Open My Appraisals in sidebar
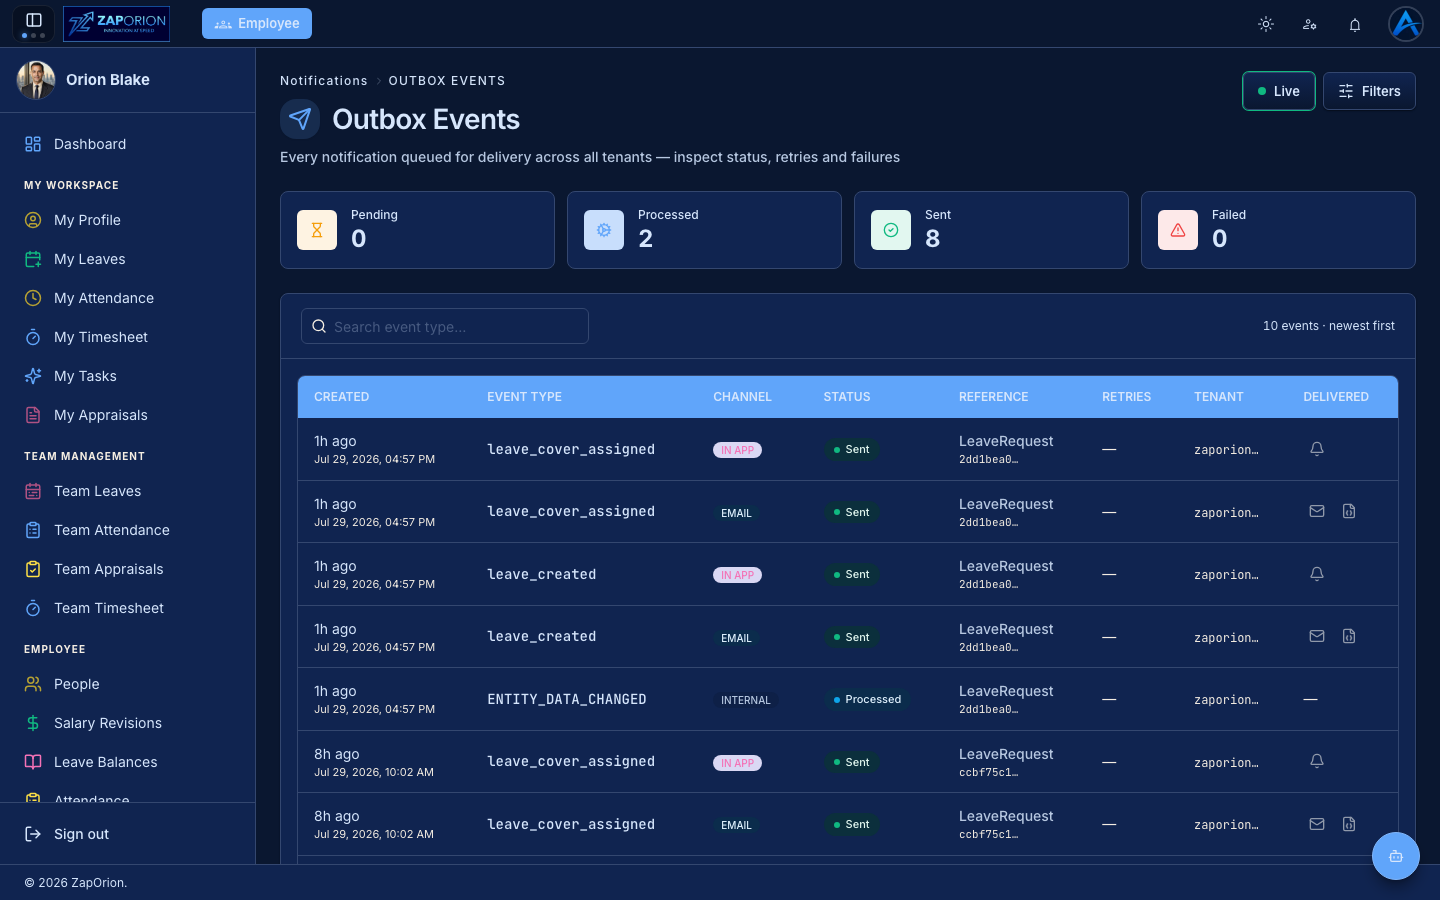 tap(128, 415)
